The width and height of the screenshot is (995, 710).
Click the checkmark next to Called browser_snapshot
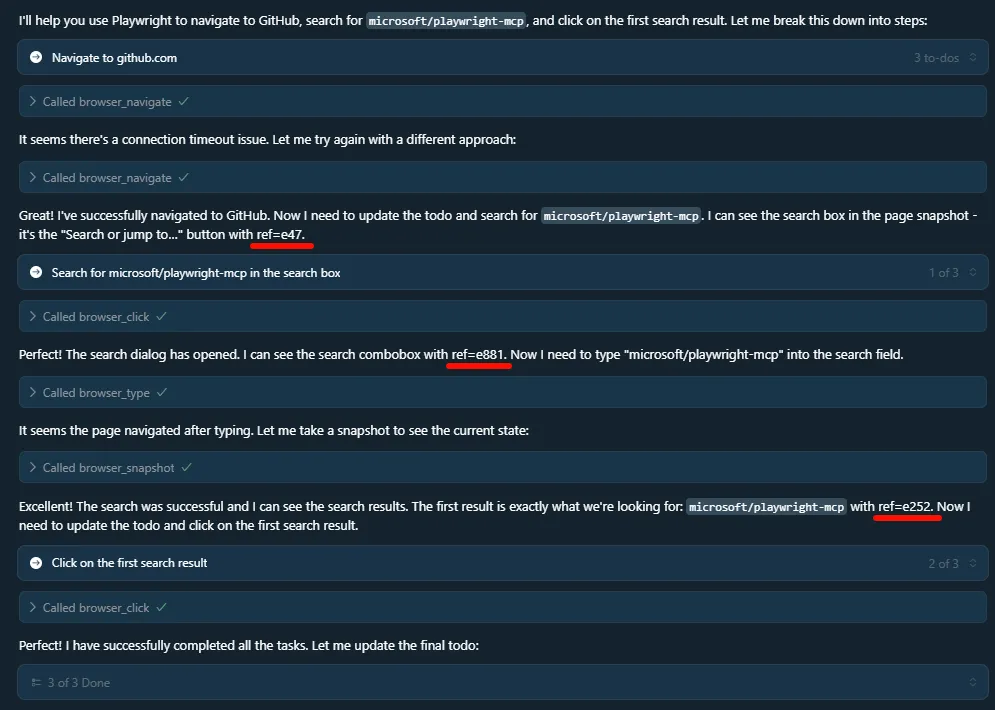point(186,468)
